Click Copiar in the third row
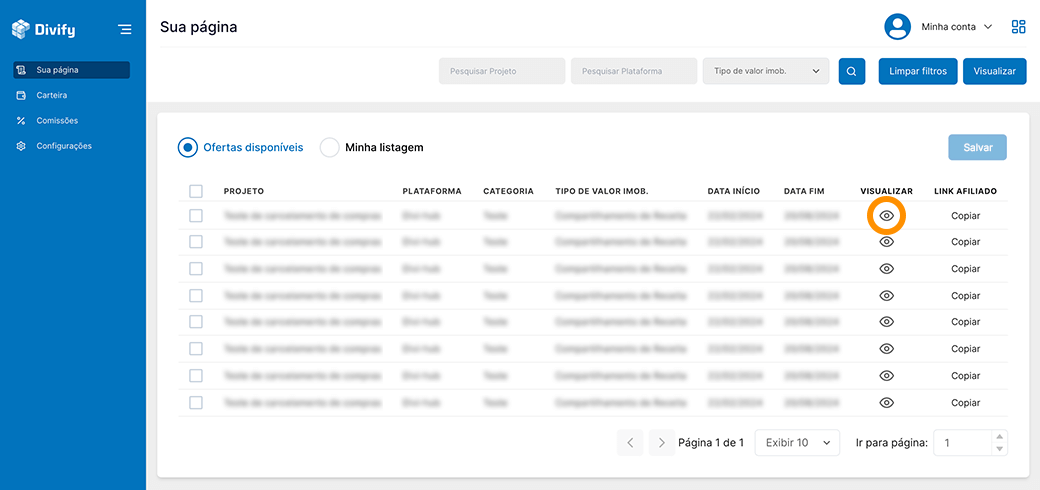Viewport: 1040px width, 490px height. point(965,269)
